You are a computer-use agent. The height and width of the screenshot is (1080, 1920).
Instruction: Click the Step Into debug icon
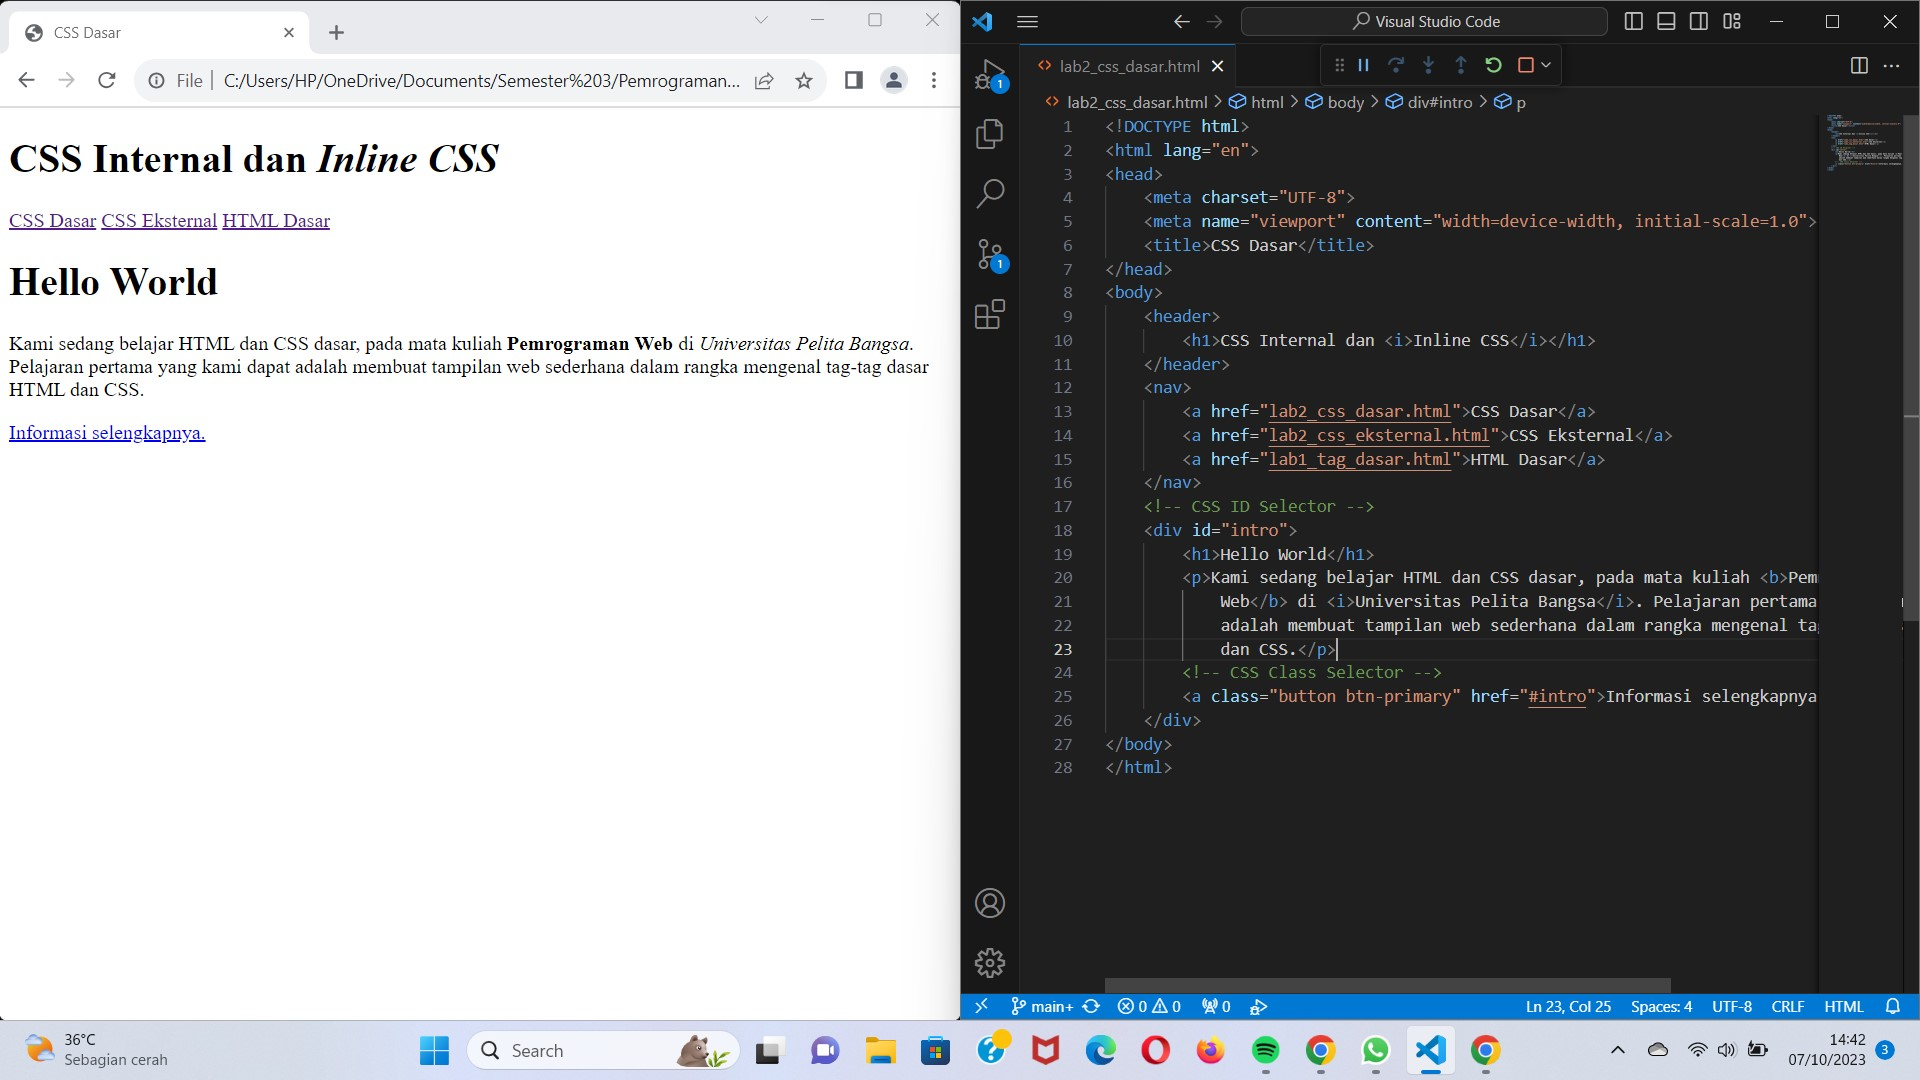[x=1428, y=64]
